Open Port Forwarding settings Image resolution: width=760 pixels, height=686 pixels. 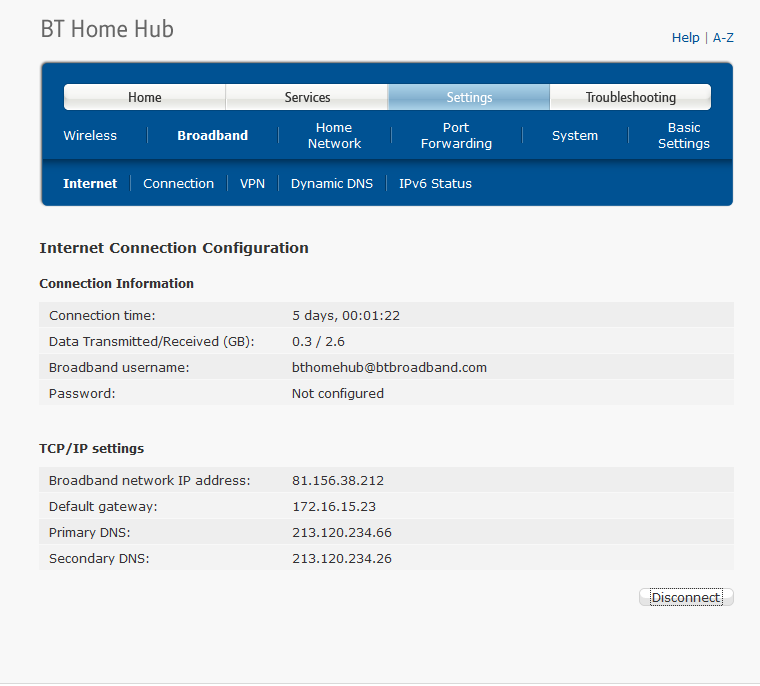pyautogui.click(x=456, y=135)
